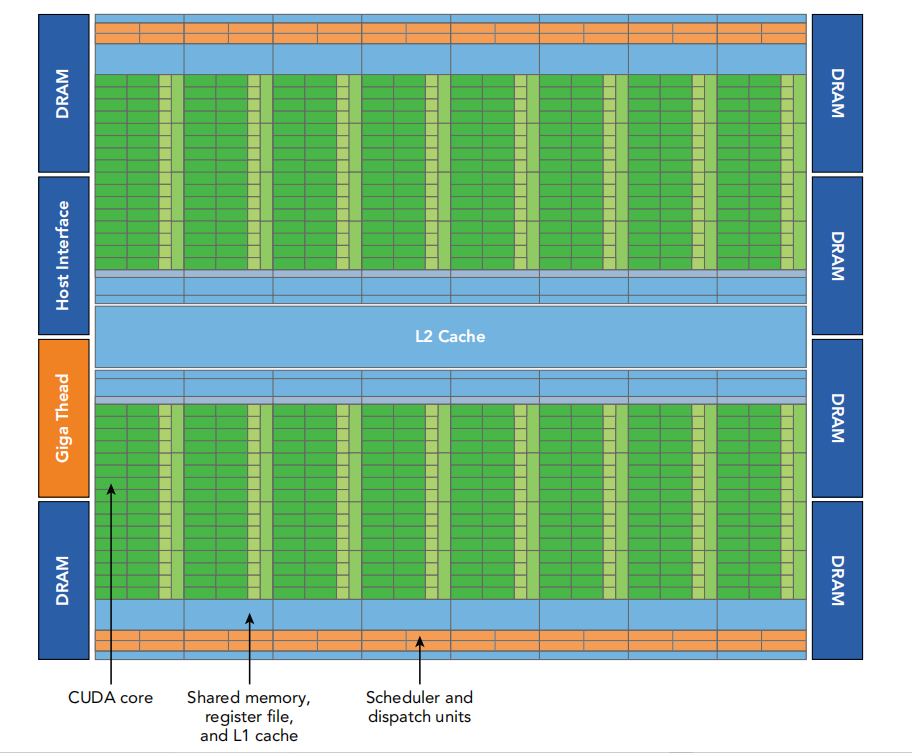Select the third DRAM block from top on right
912x753 pixels.
click(837, 418)
